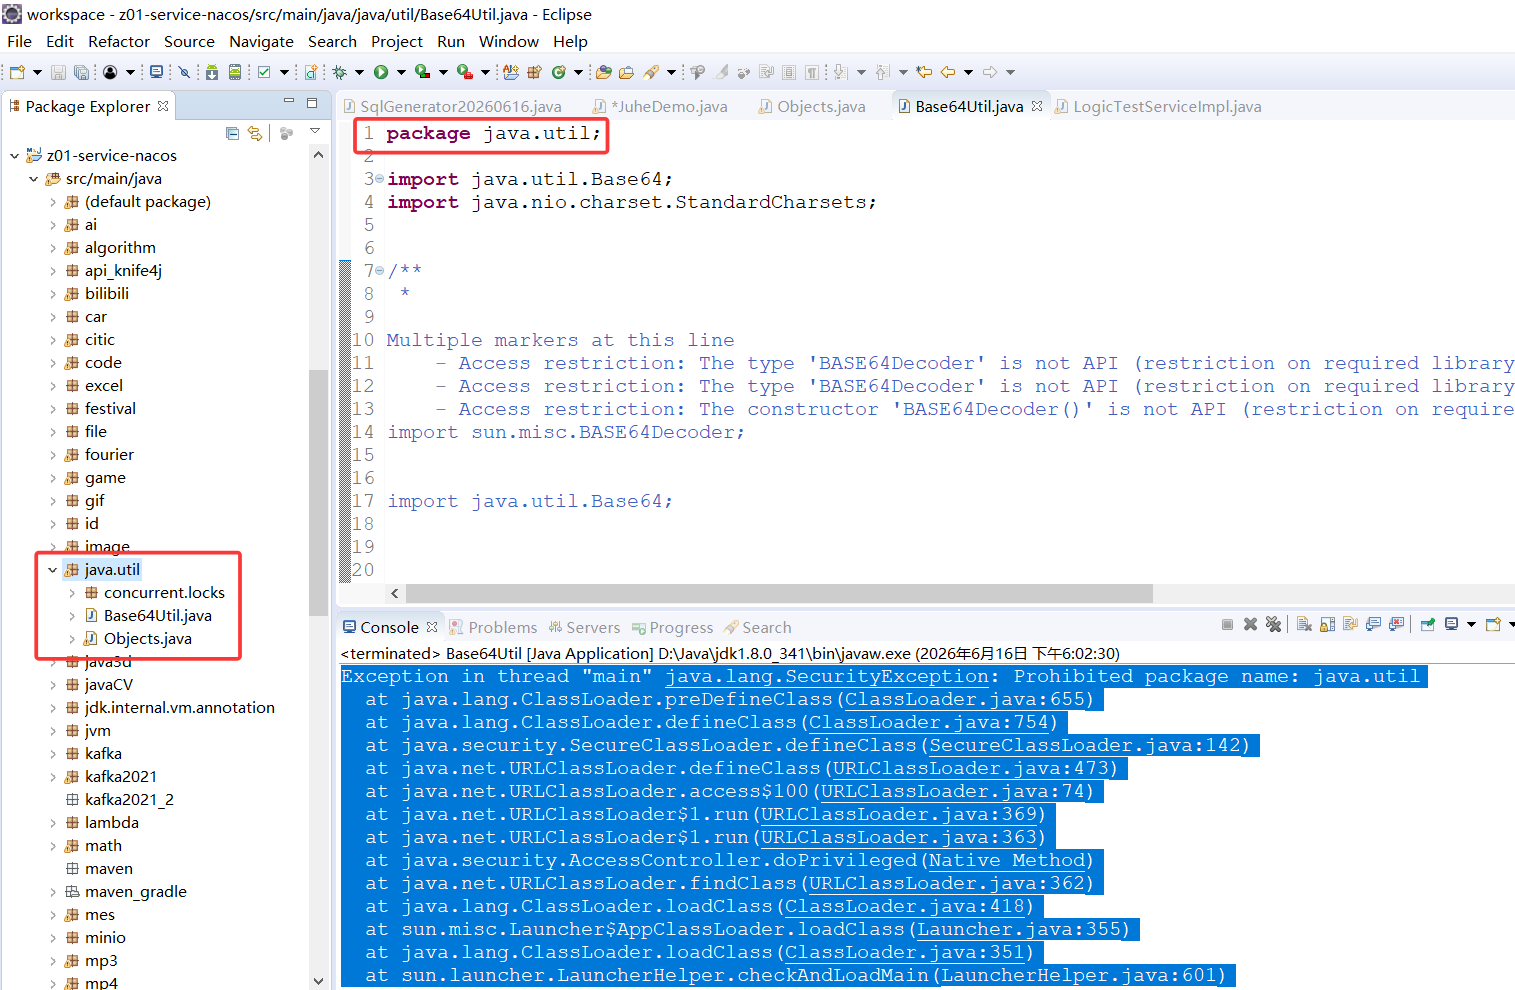
Task: Collapse the src/main/java source folder
Action: 33,179
